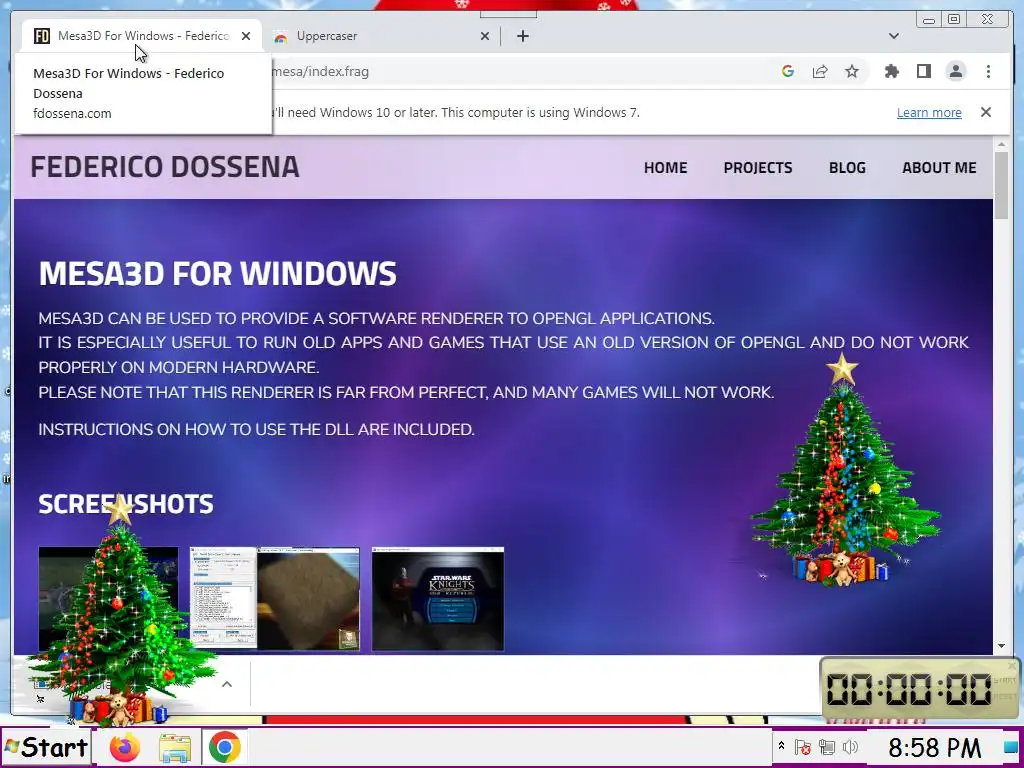Toggle the browser side panel
Screen dimensions: 1024x768
click(923, 72)
